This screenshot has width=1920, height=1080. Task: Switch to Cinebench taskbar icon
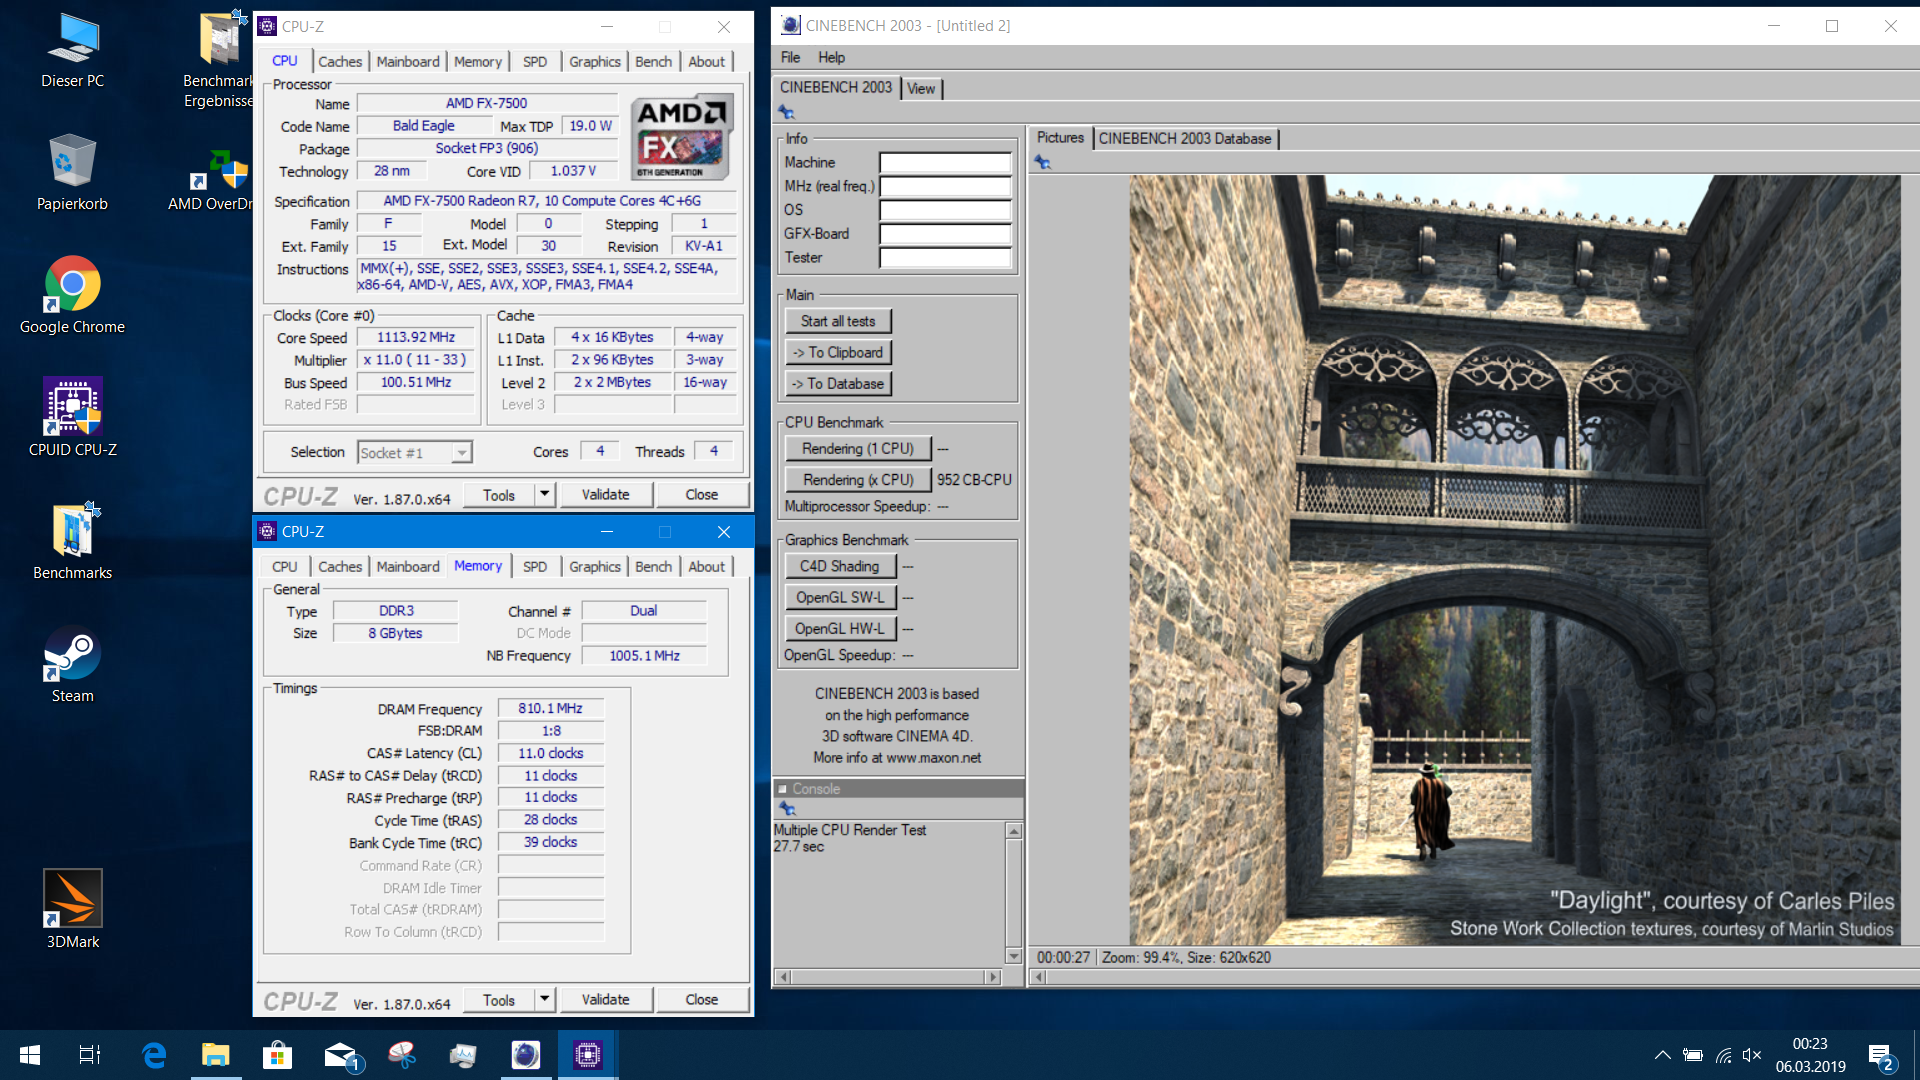pos(526,1055)
